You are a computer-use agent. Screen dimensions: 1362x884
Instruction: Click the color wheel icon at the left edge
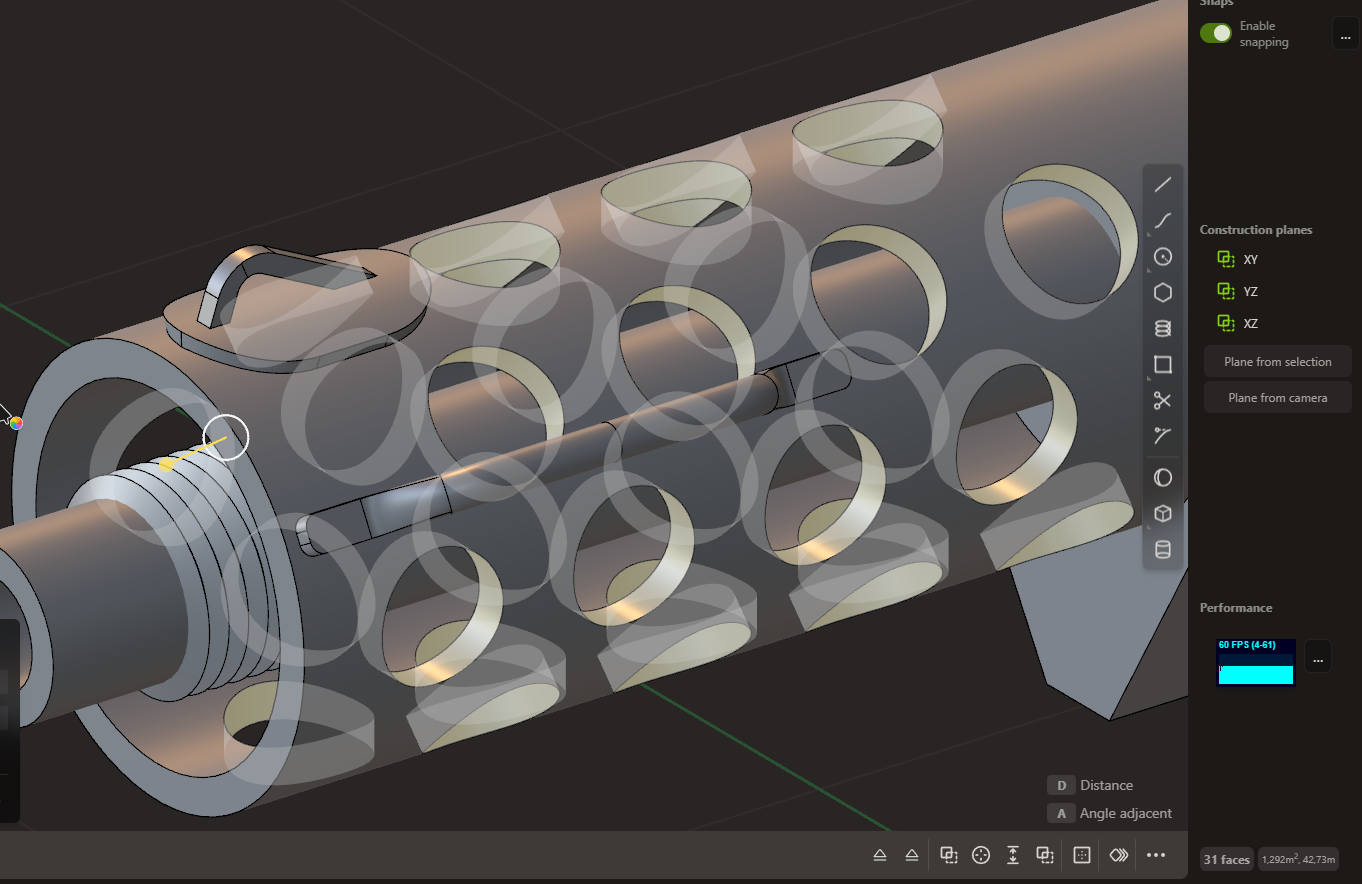pos(16,423)
